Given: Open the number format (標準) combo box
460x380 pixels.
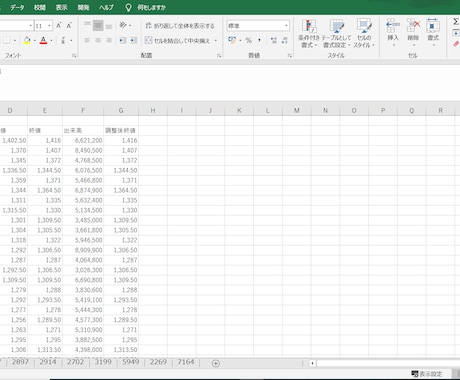Looking at the screenshot, I should pyautogui.click(x=258, y=26).
